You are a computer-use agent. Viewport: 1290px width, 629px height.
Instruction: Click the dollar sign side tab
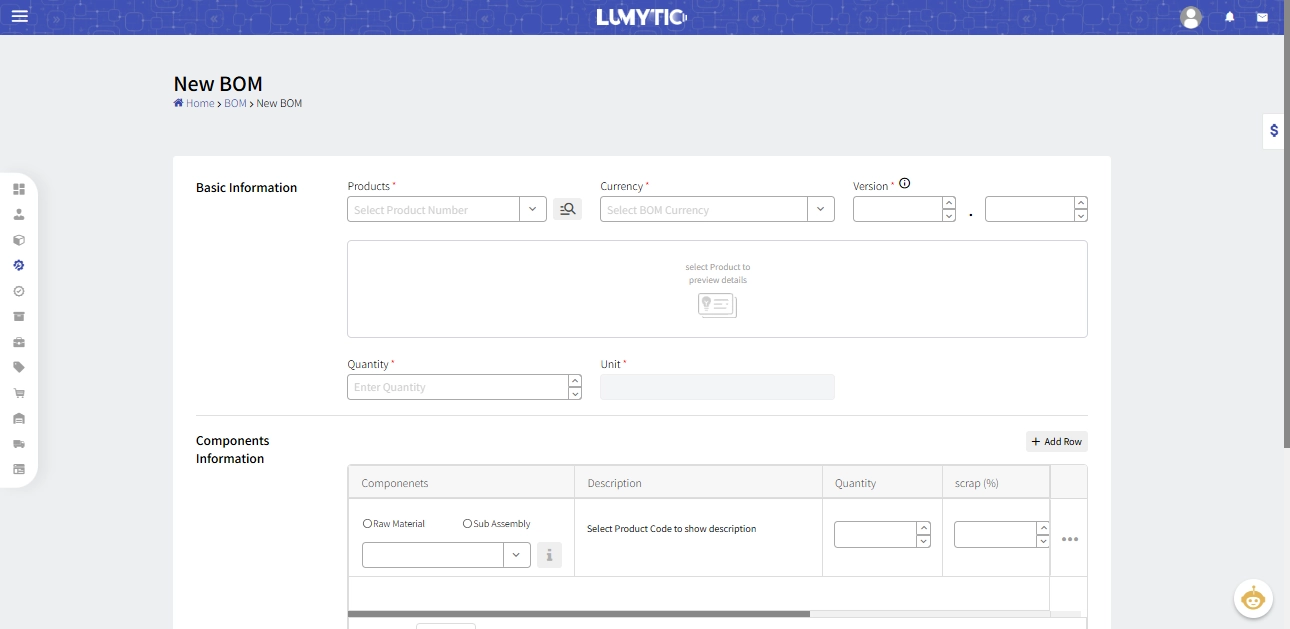click(x=1274, y=130)
